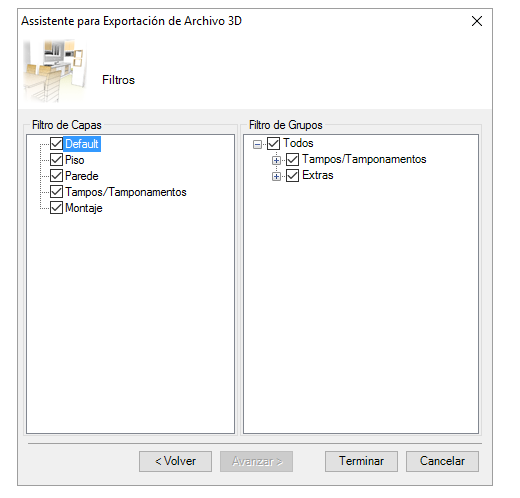
Task: Cancel the 3D export wizard
Action: [x=442, y=461]
